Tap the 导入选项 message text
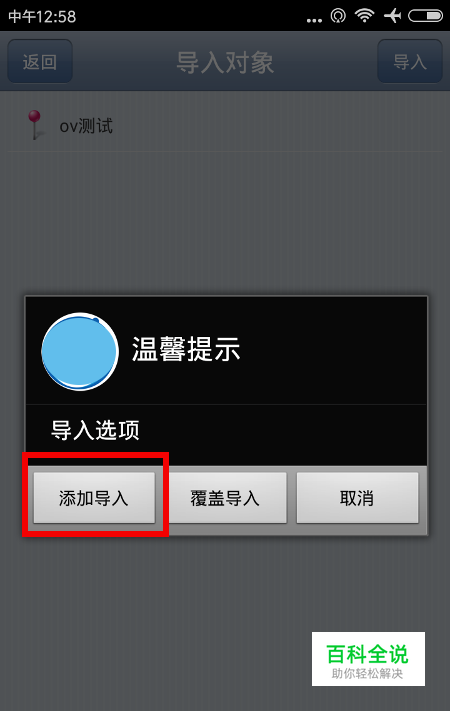Screen dimensions: 450x711 (x=95, y=430)
